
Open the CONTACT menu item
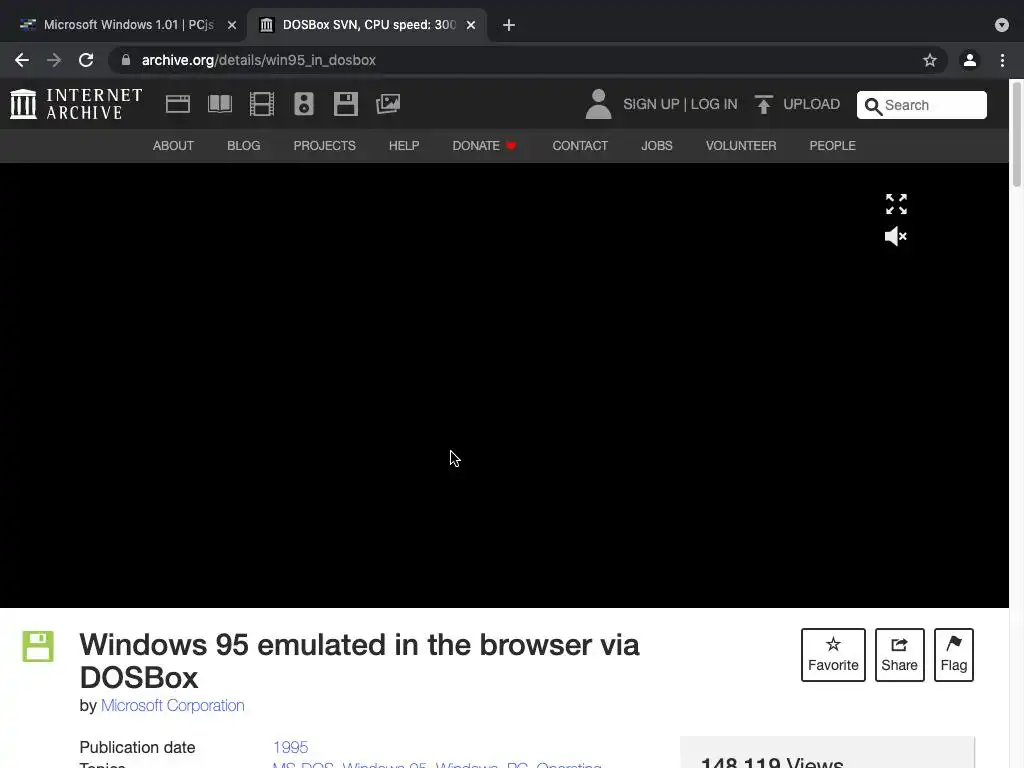[580, 146]
